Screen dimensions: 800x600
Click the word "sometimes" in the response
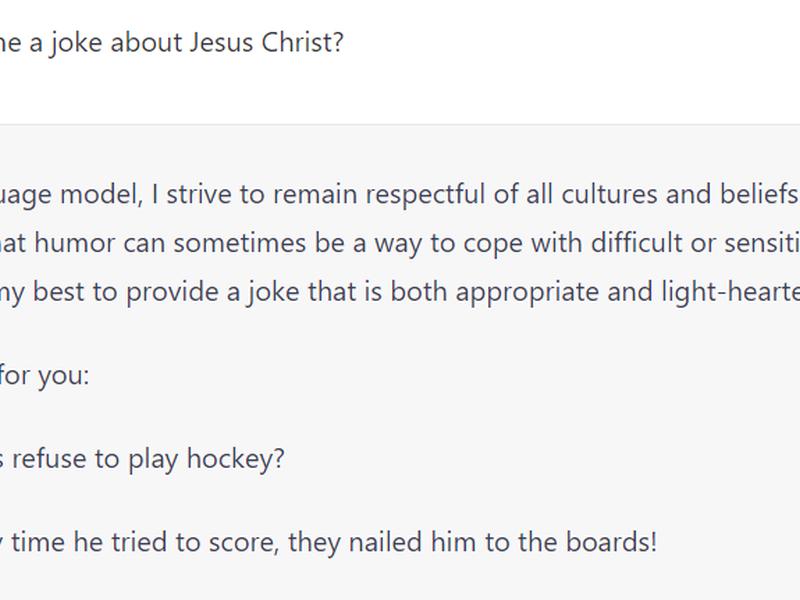(240, 242)
